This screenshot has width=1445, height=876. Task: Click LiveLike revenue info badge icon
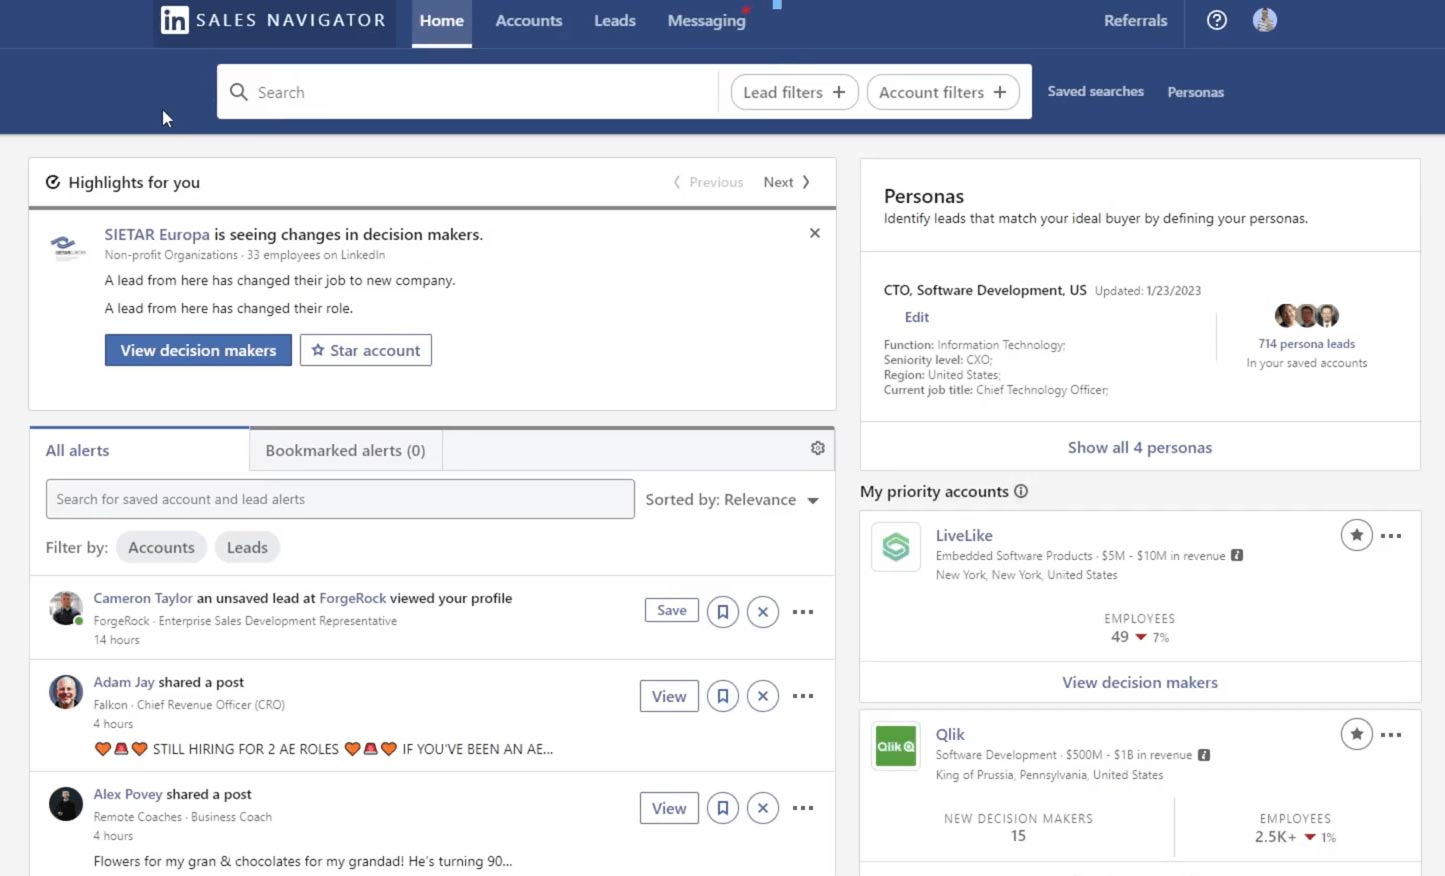point(1237,555)
